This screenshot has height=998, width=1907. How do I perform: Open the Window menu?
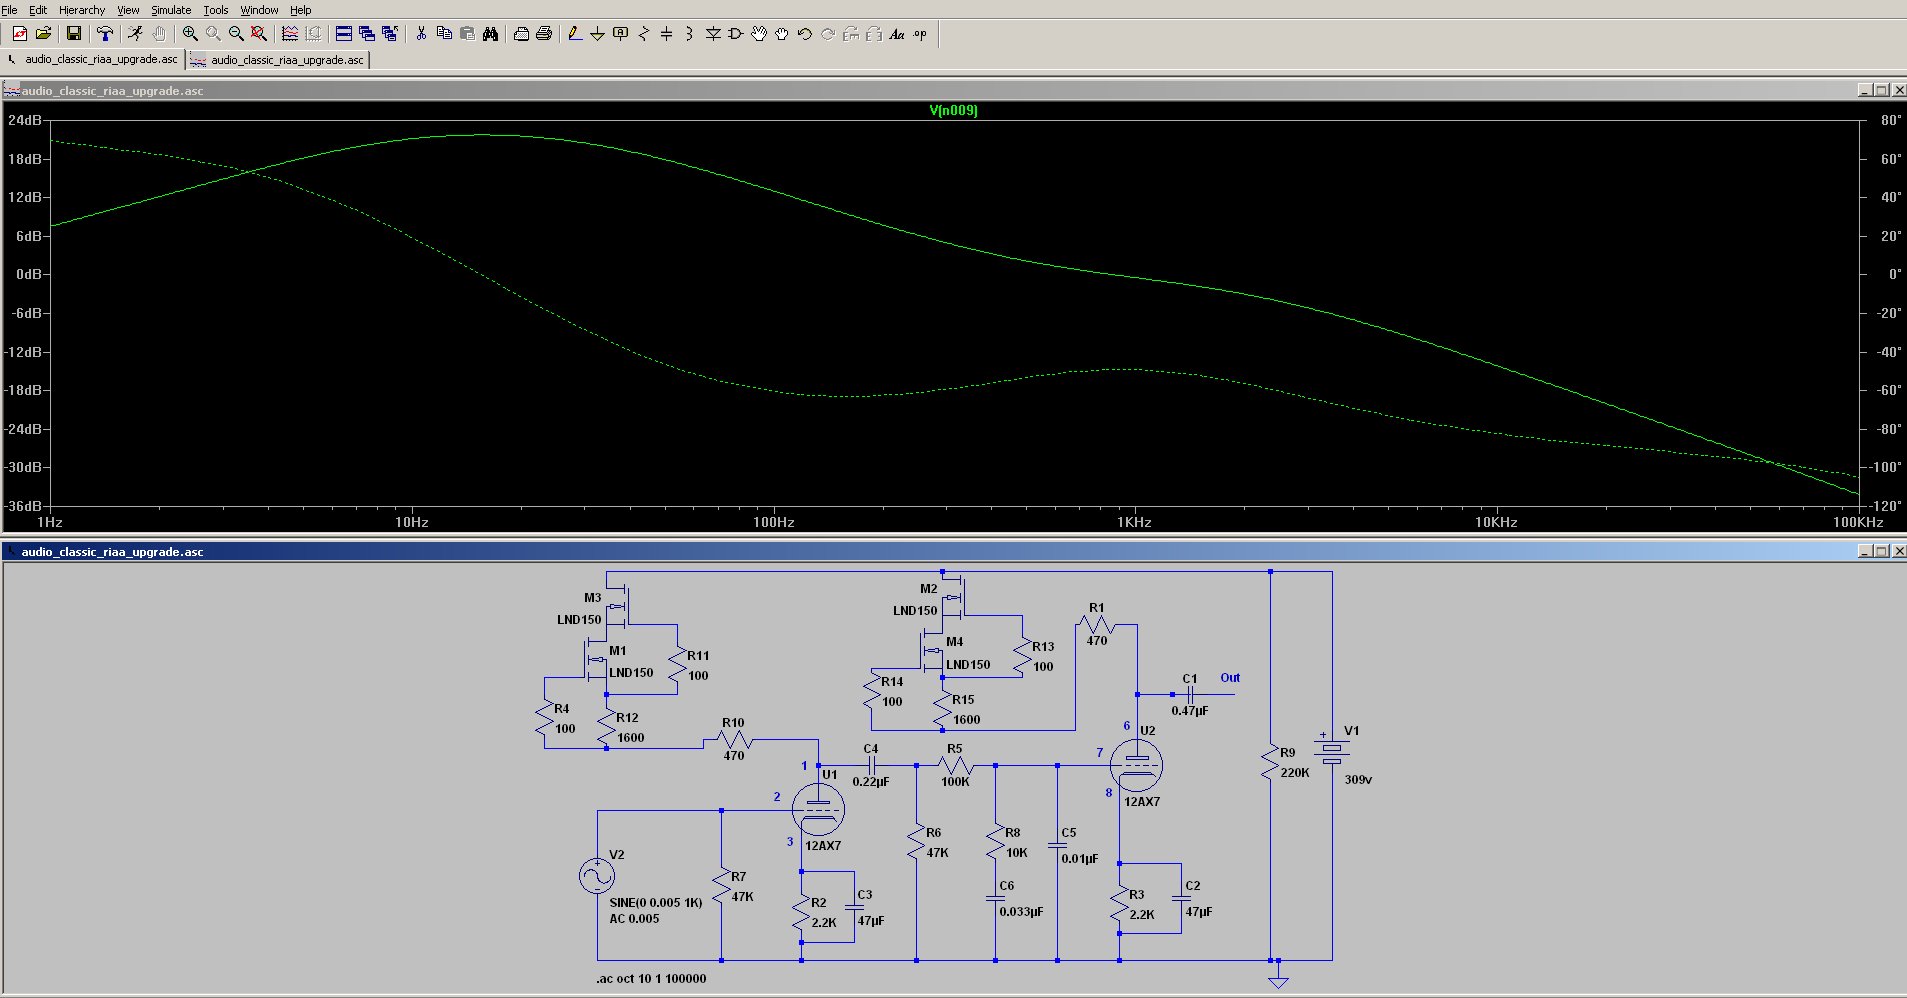259,10
